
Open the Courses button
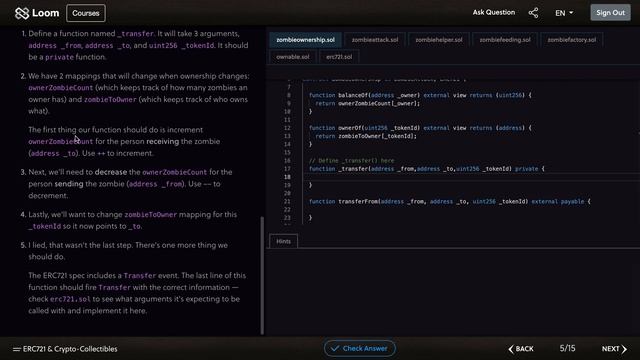point(86,13)
